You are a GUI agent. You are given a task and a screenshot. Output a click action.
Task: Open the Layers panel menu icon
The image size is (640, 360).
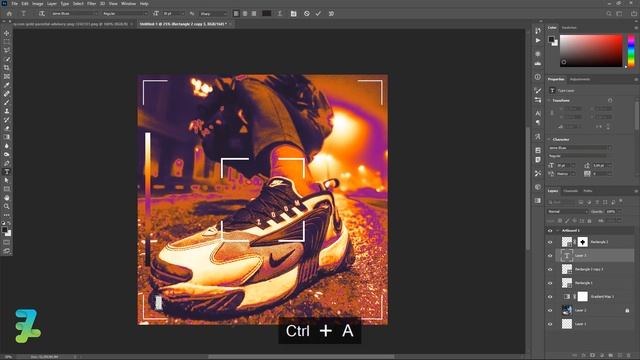[x=636, y=191]
